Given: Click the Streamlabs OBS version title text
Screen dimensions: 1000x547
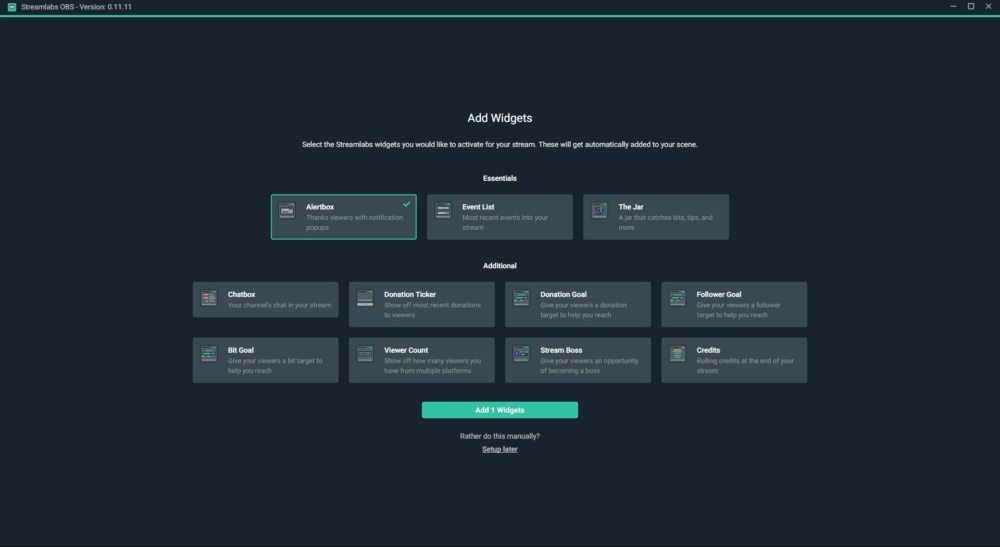Looking at the screenshot, I should click(x=77, y=7).
